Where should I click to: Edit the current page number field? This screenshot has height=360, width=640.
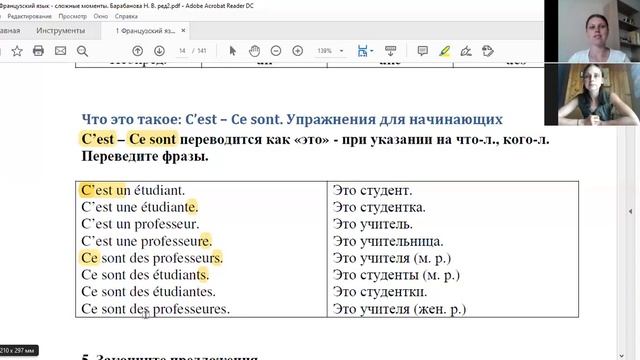point(182,51)
